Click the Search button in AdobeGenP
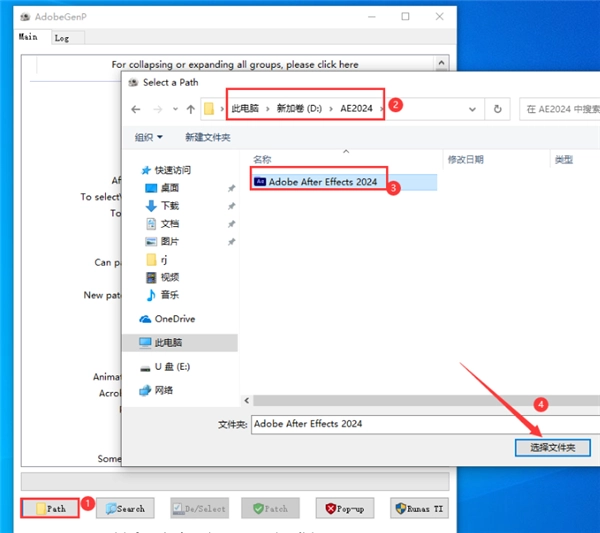This screenshot has width=600, height=533. tap(126, 508)
